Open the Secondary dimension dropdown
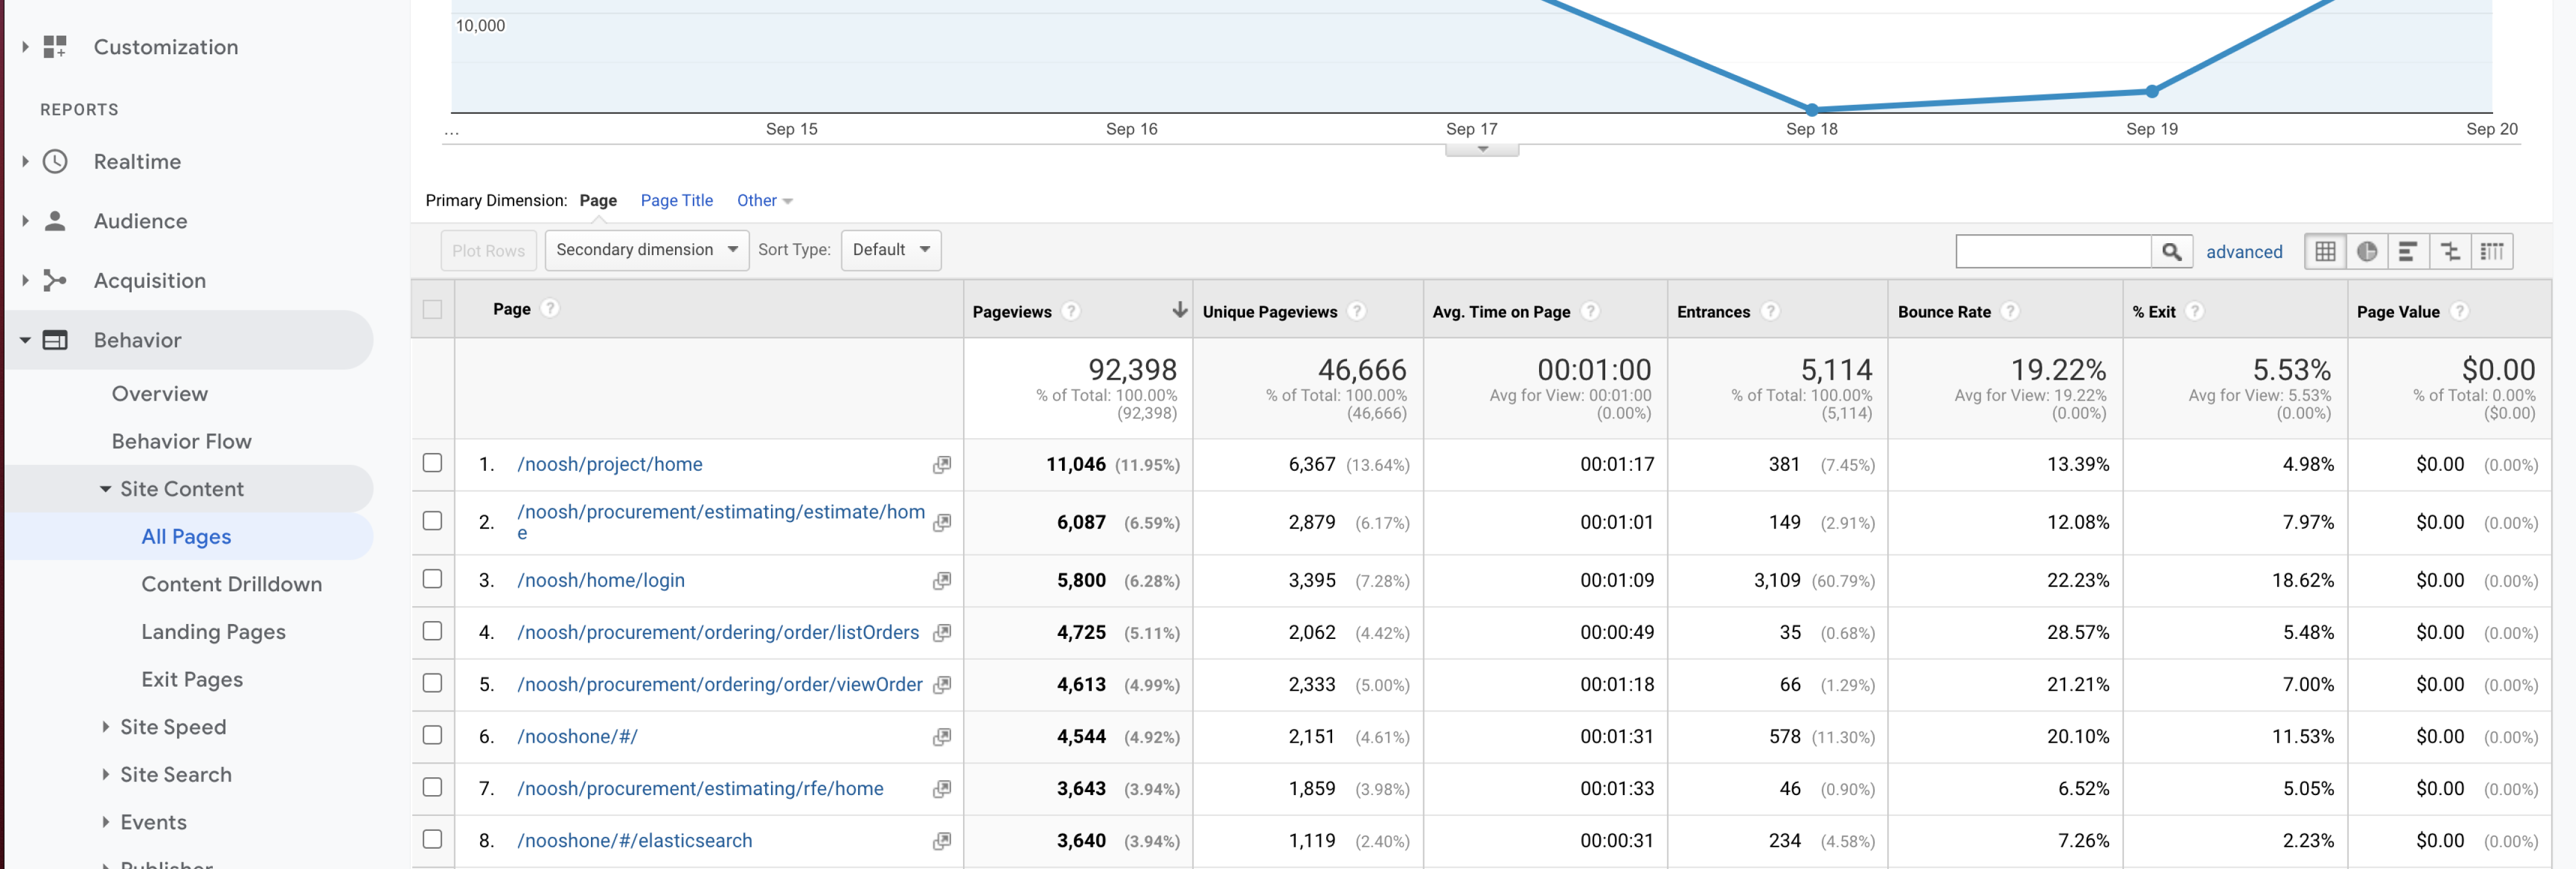Screen dimensions: 2576x869 [646, 250]
